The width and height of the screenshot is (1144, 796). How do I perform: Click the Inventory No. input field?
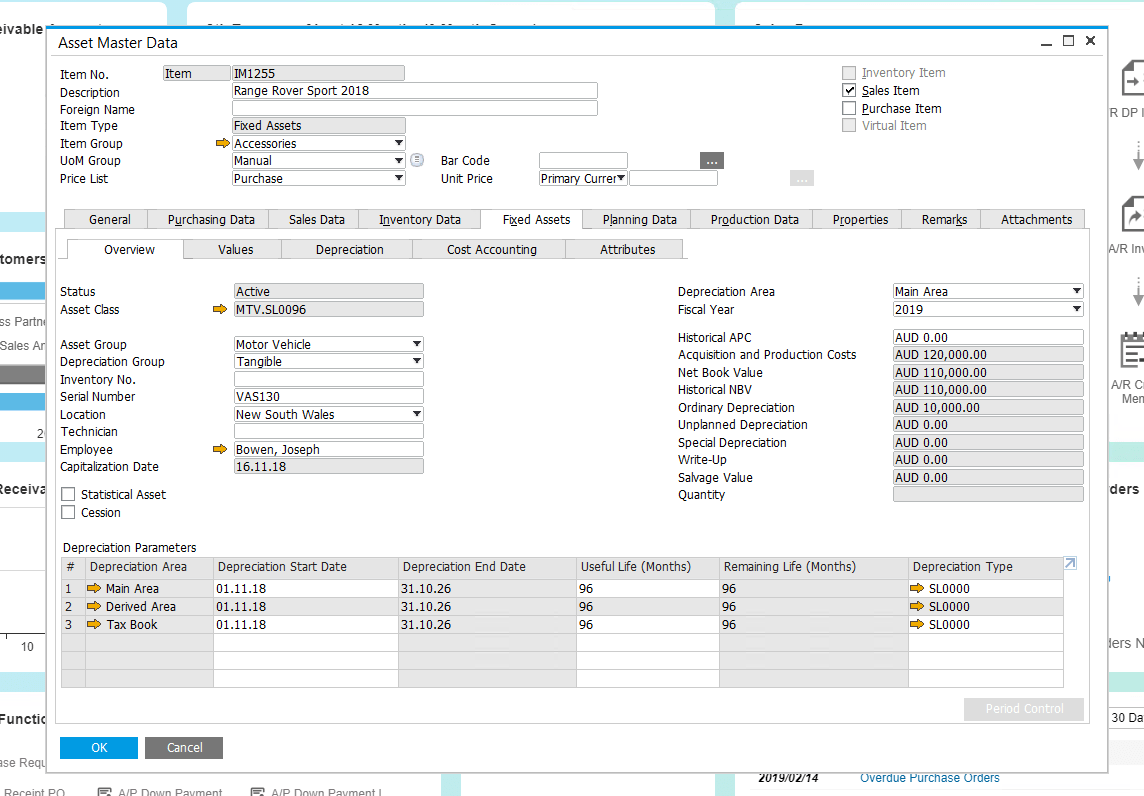pos(328,379)
